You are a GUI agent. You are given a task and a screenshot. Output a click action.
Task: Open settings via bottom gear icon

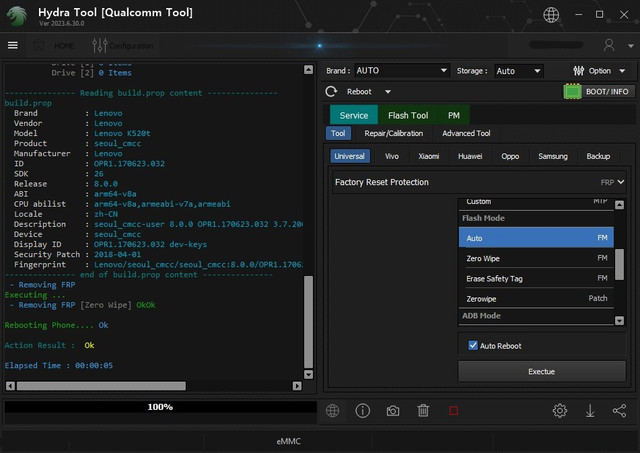tap(560, 411)
